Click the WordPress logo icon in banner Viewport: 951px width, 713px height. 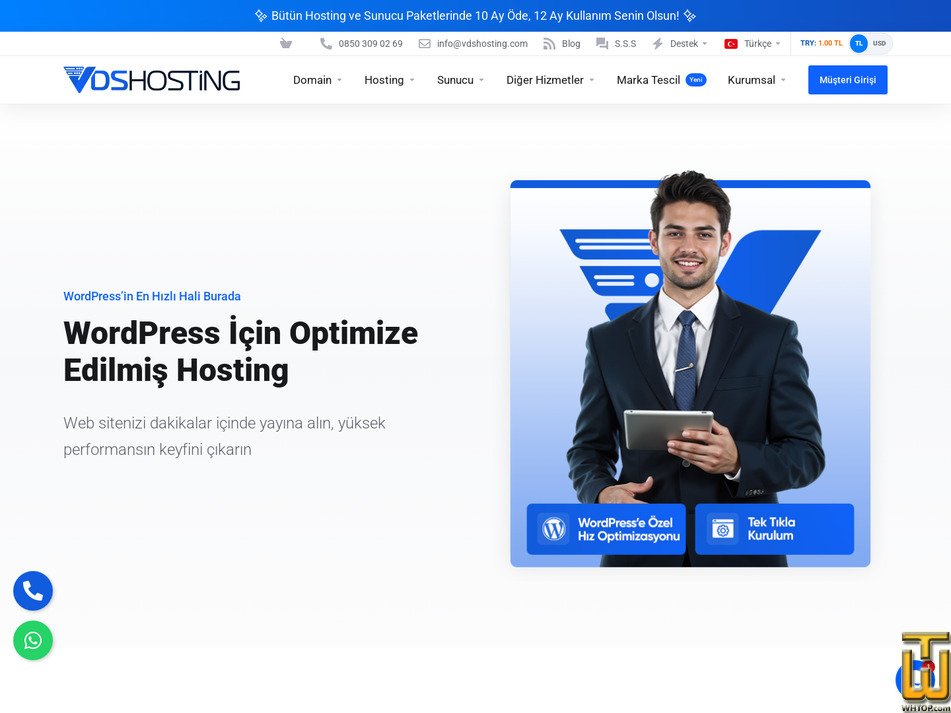(x=553, y=529)
